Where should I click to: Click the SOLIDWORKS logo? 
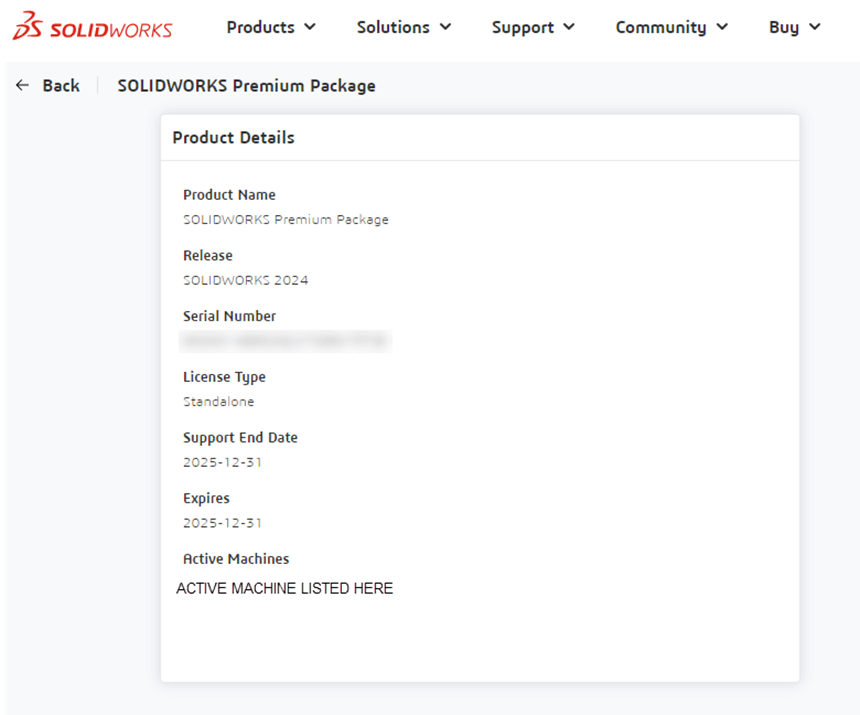point(92,28)
